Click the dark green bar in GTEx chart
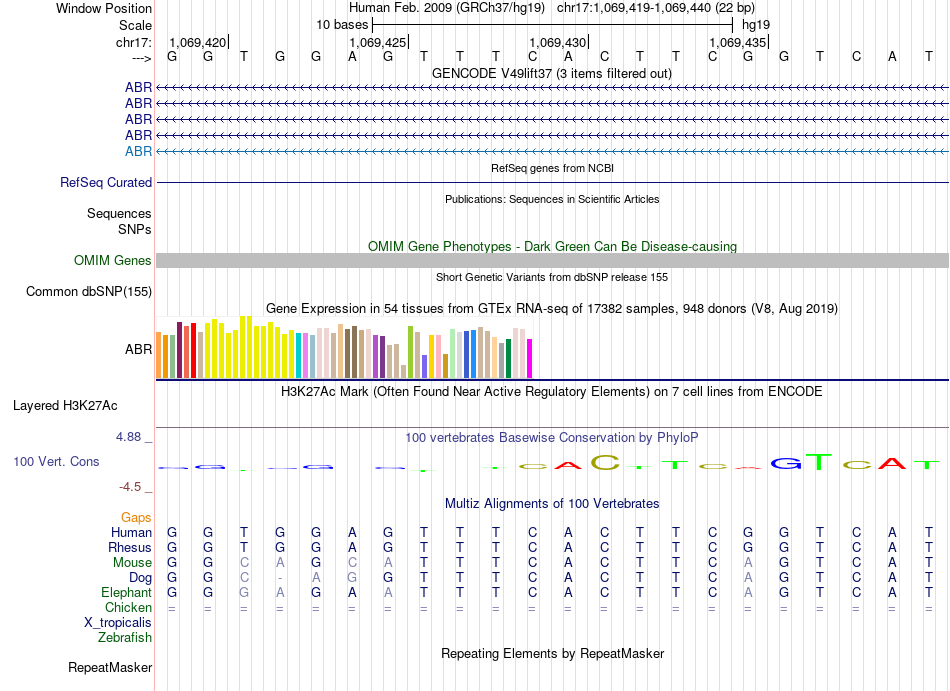Screen dimensions: 950x691 508,359
